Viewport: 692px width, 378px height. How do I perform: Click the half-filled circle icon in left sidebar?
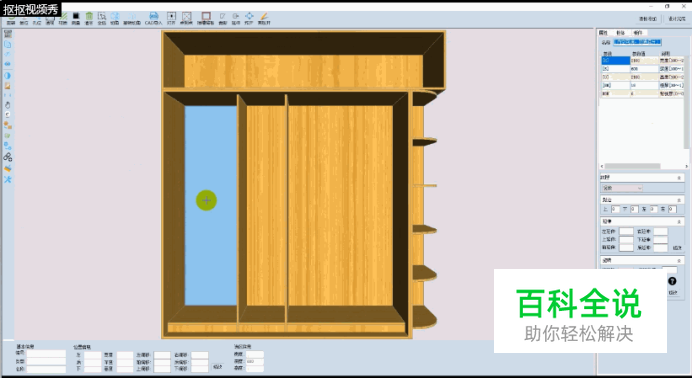tap(8, 75)
